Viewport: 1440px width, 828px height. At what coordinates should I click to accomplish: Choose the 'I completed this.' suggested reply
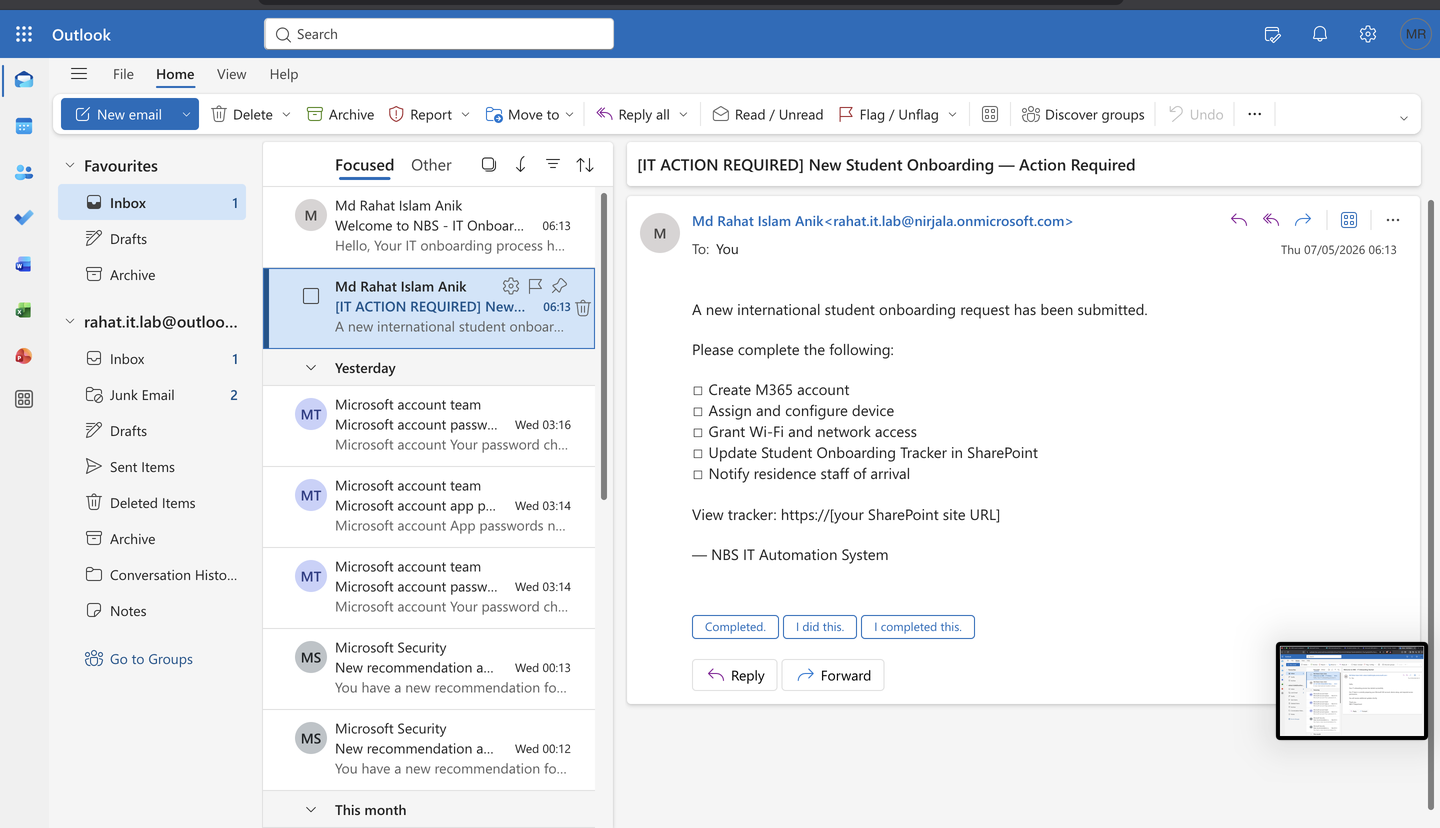click(918, 627)
